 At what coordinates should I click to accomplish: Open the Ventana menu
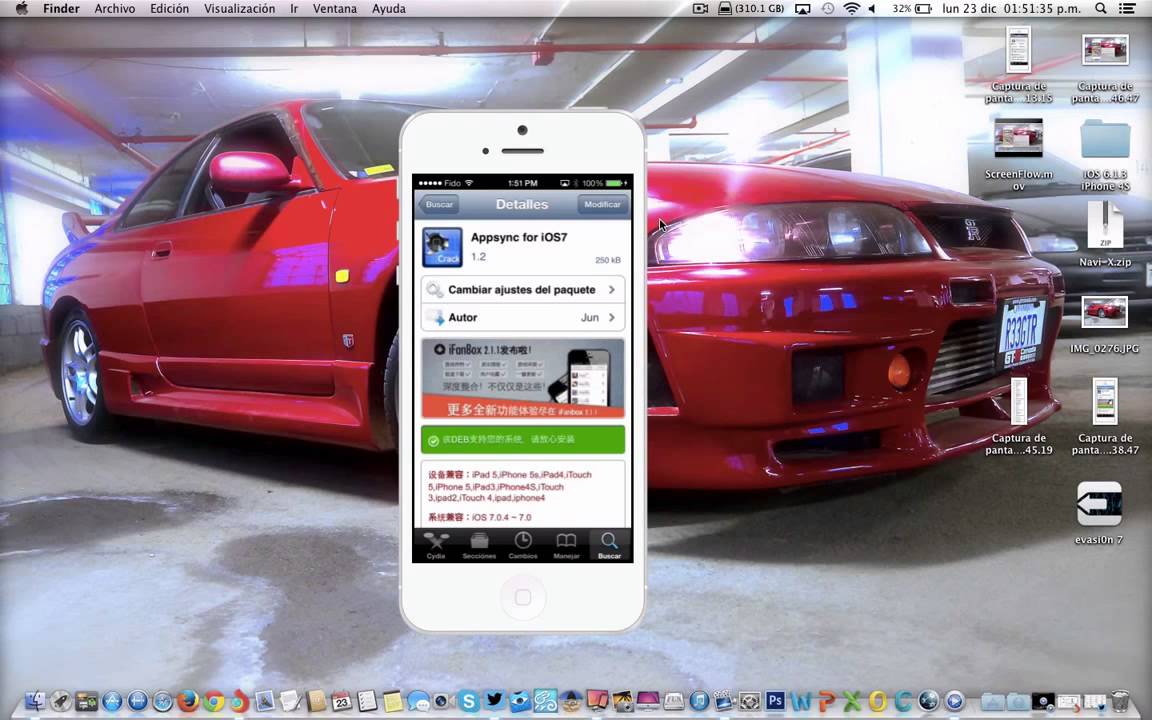334,9
